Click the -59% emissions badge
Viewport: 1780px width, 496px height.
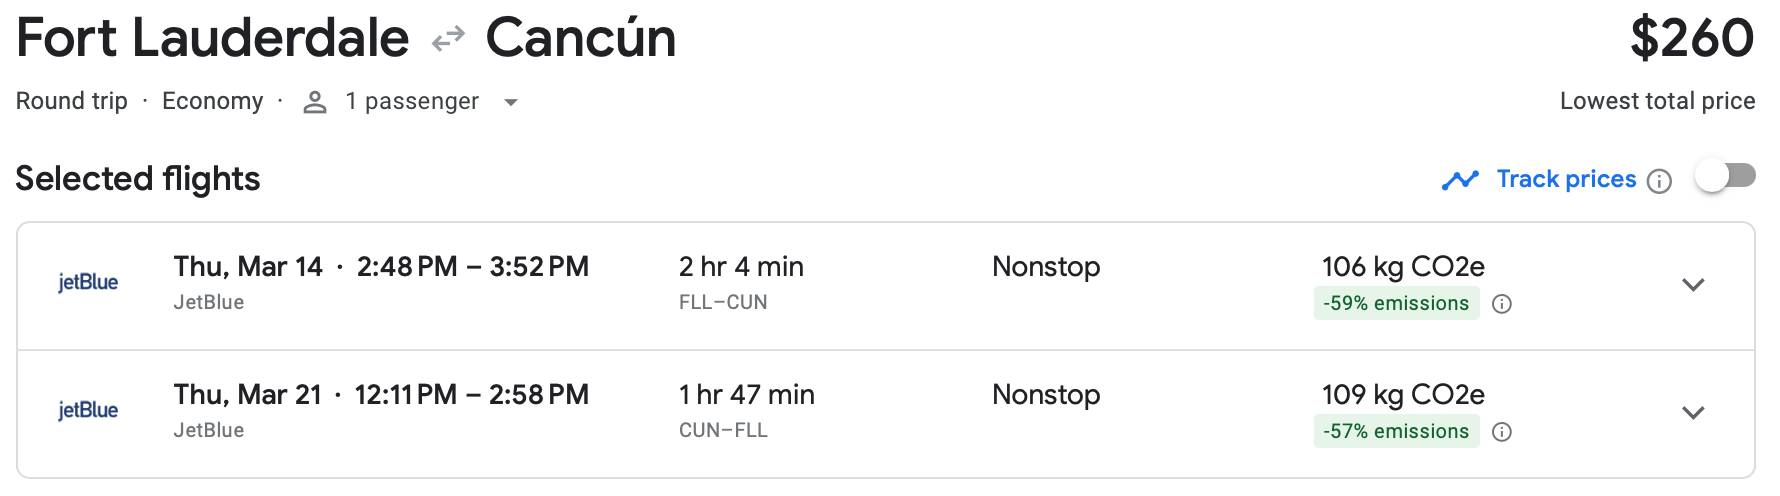coord(1396,304)
